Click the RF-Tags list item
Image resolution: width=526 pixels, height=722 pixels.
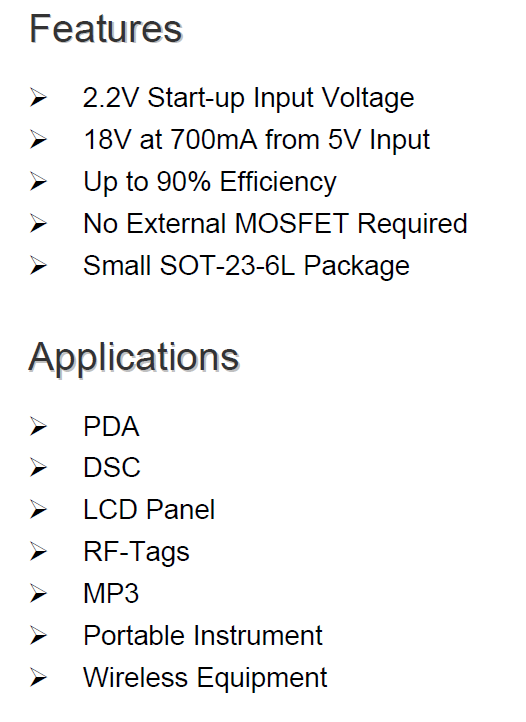tap(136, 552)
